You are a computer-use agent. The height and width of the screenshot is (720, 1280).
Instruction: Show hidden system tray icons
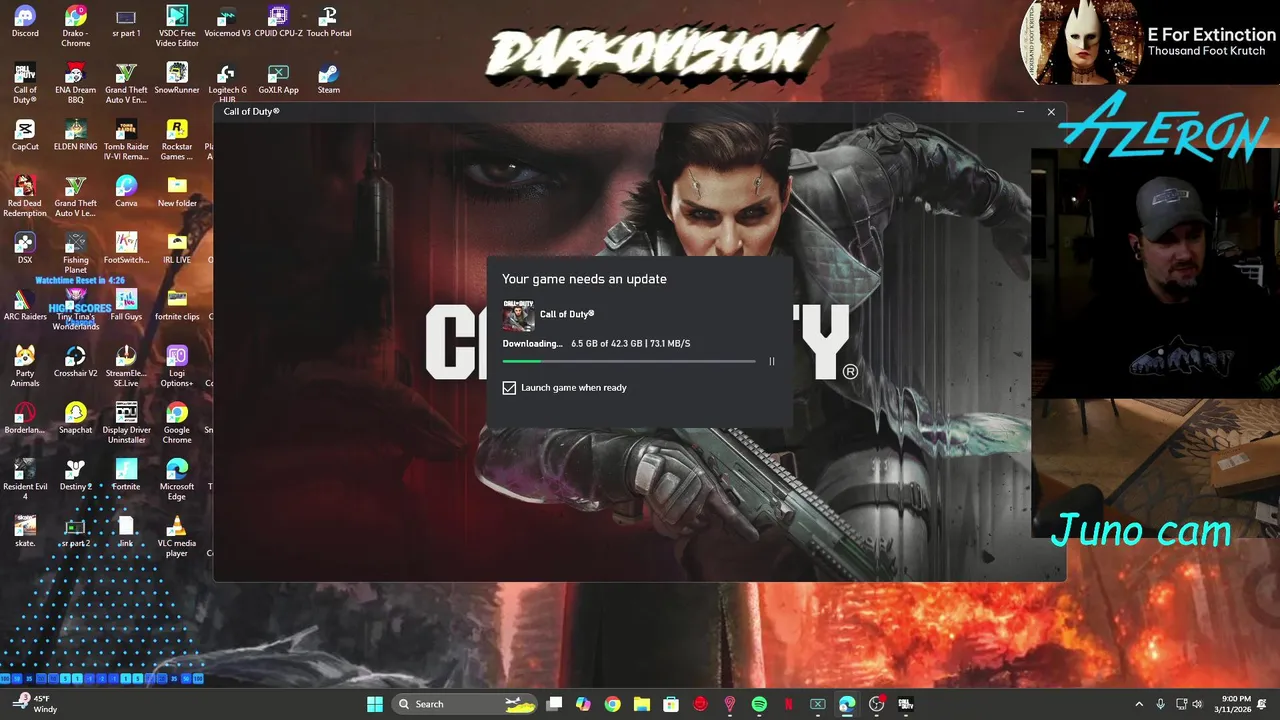(1139, 704)
